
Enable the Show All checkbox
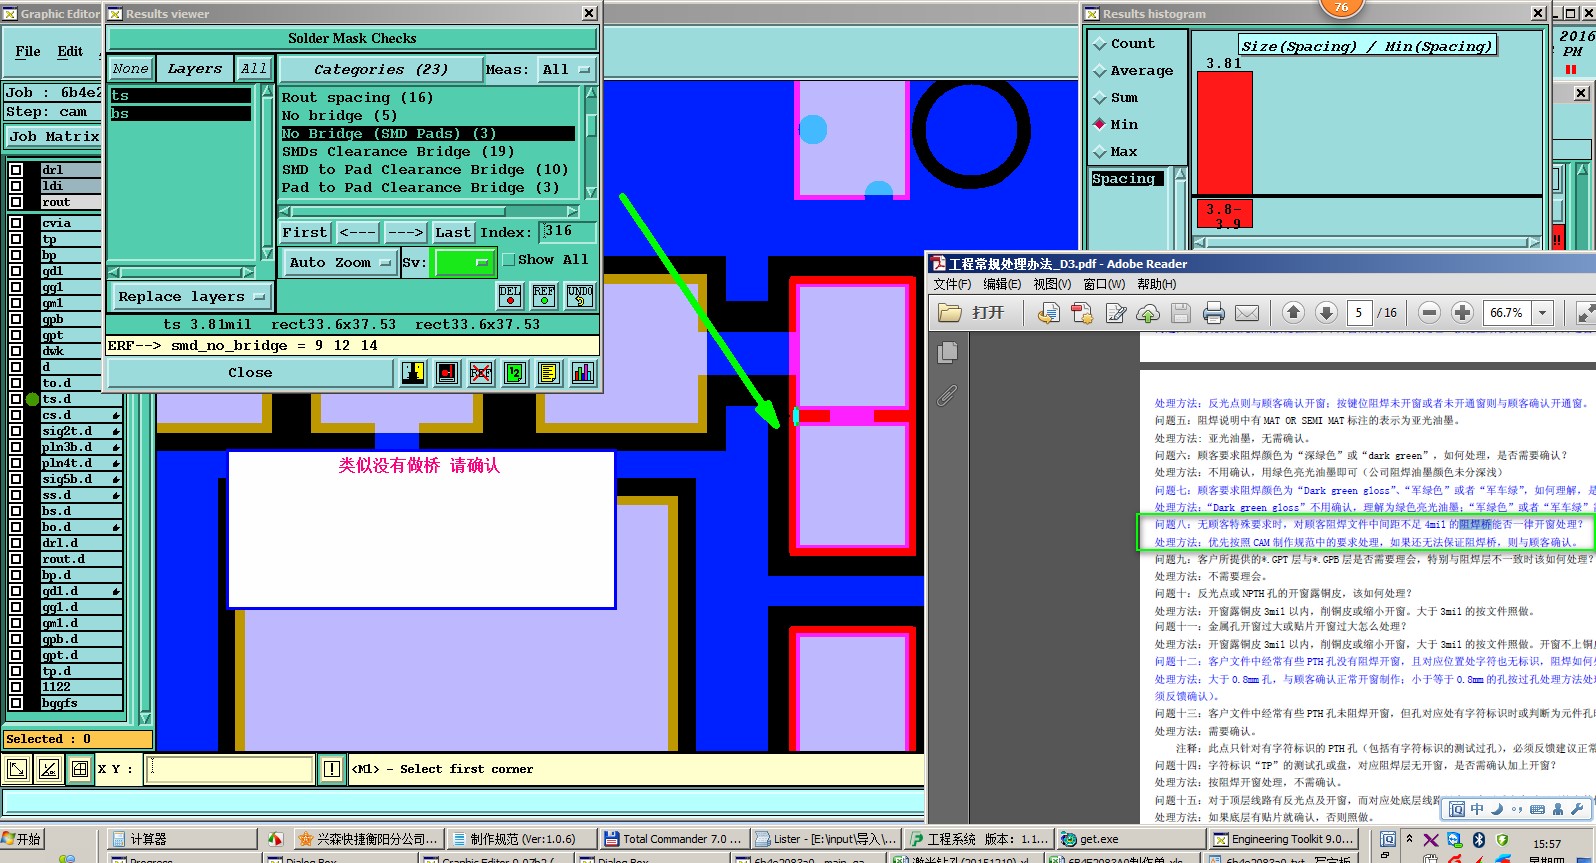[x=509, y=260]
